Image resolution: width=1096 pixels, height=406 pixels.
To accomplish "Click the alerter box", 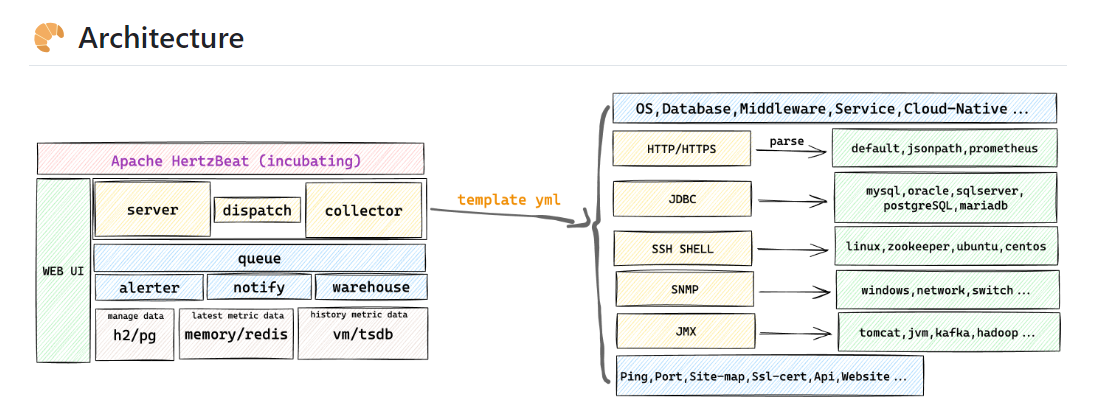I will (x=149, y=287).
